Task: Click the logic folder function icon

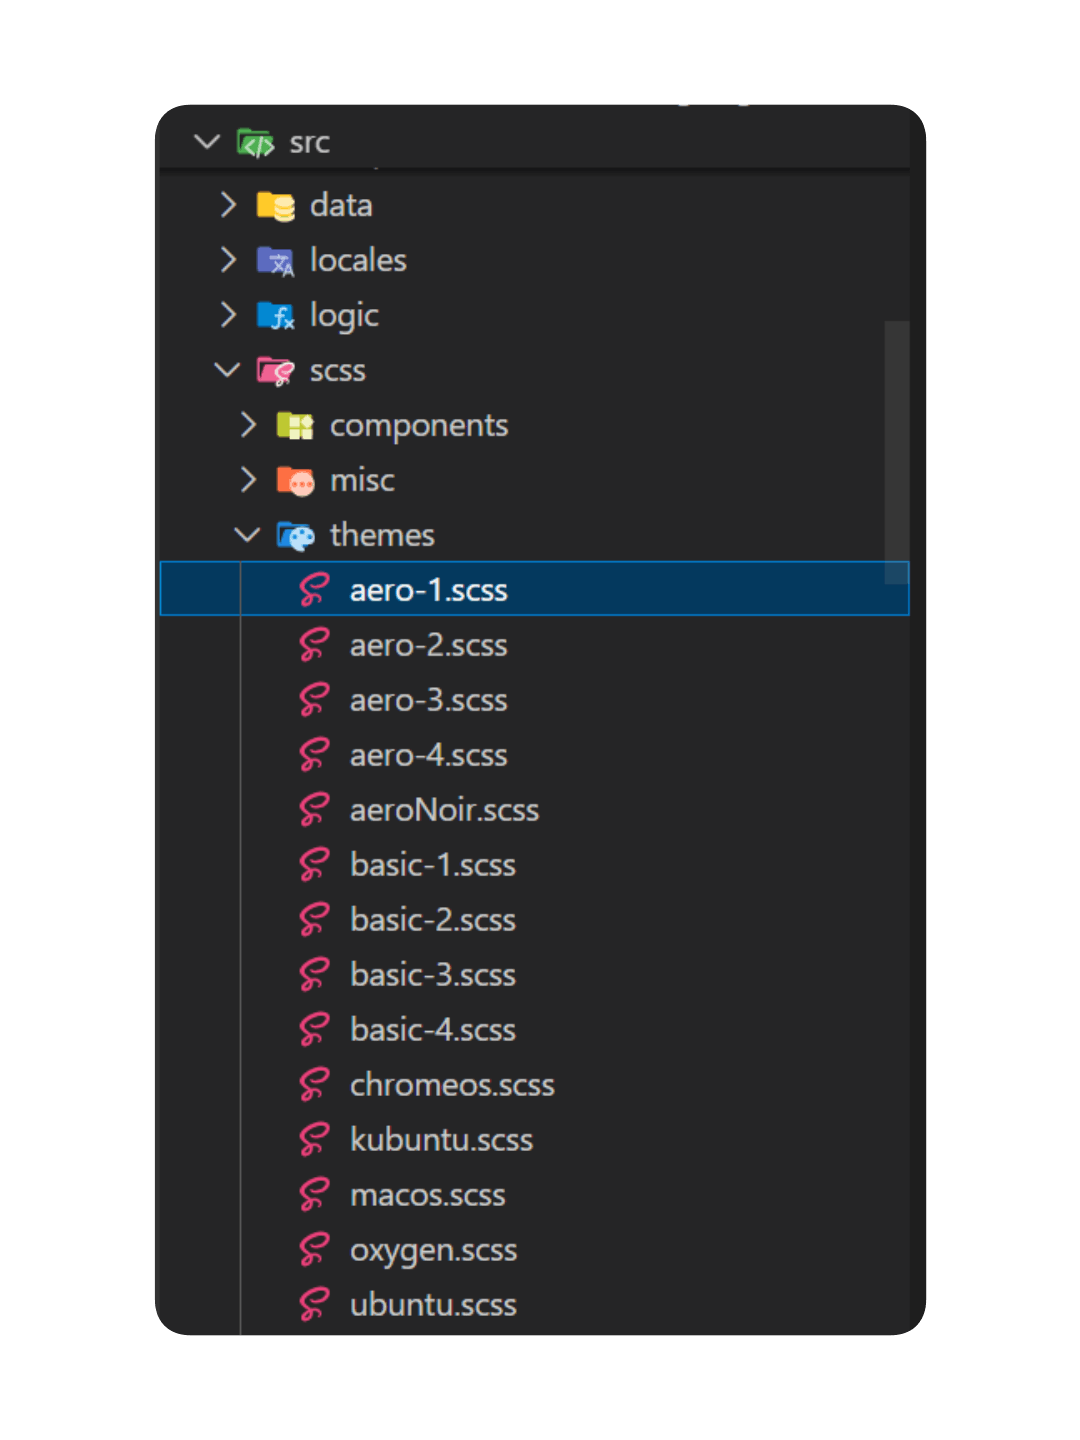Action: [x=277, y=315]
